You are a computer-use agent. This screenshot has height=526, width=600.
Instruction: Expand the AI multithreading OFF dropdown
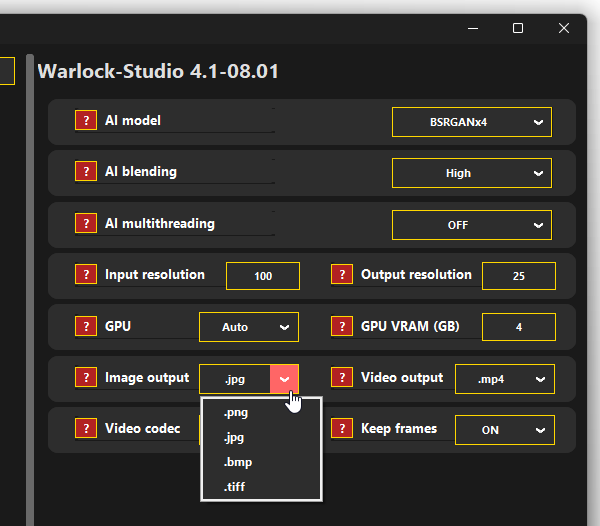(471, 225)
